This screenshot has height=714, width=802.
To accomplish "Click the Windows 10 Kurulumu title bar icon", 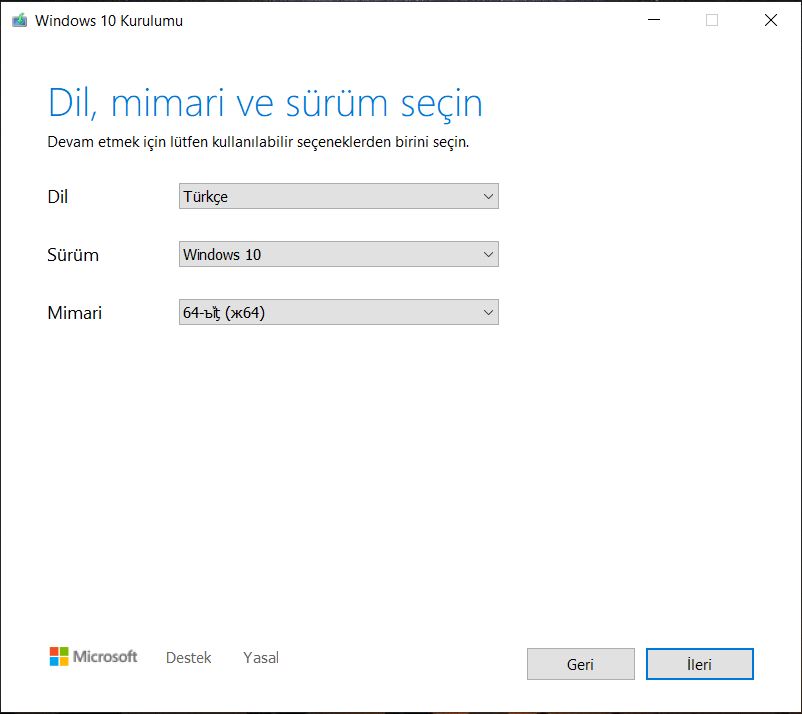I will pos(19,20).
